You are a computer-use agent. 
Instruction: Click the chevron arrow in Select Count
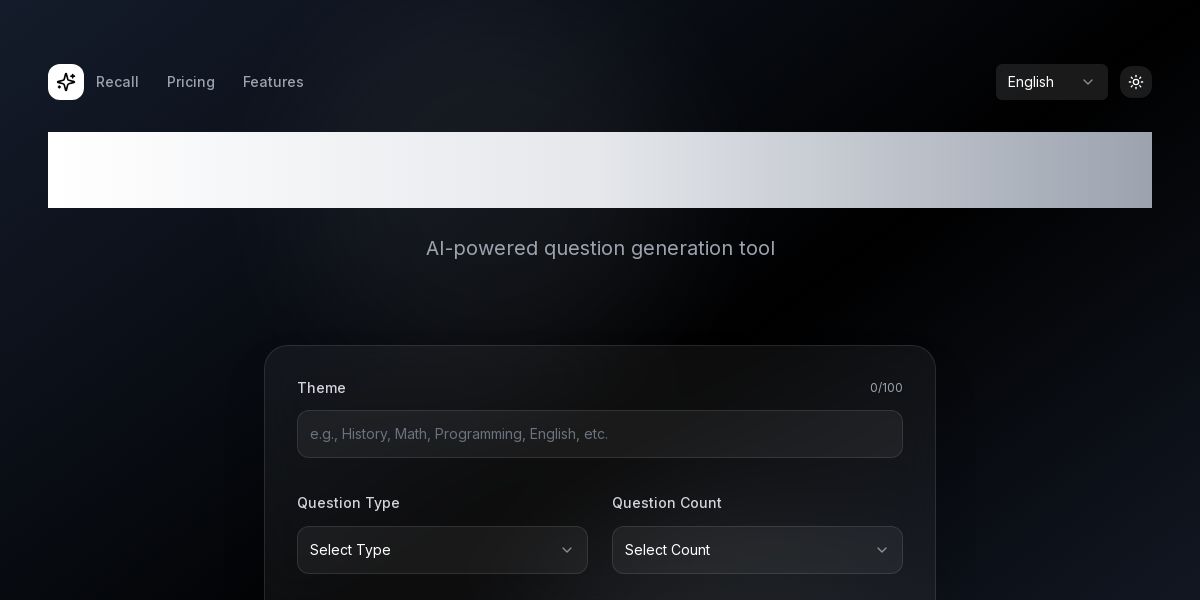click(882, 550)
